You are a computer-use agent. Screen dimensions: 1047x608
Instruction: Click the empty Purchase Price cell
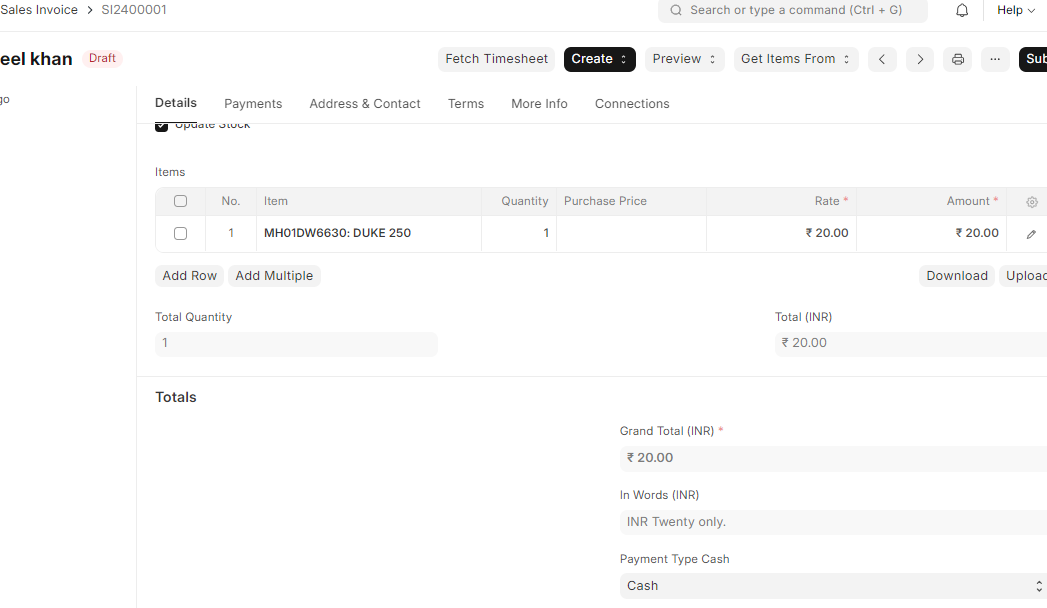point(631,234)
